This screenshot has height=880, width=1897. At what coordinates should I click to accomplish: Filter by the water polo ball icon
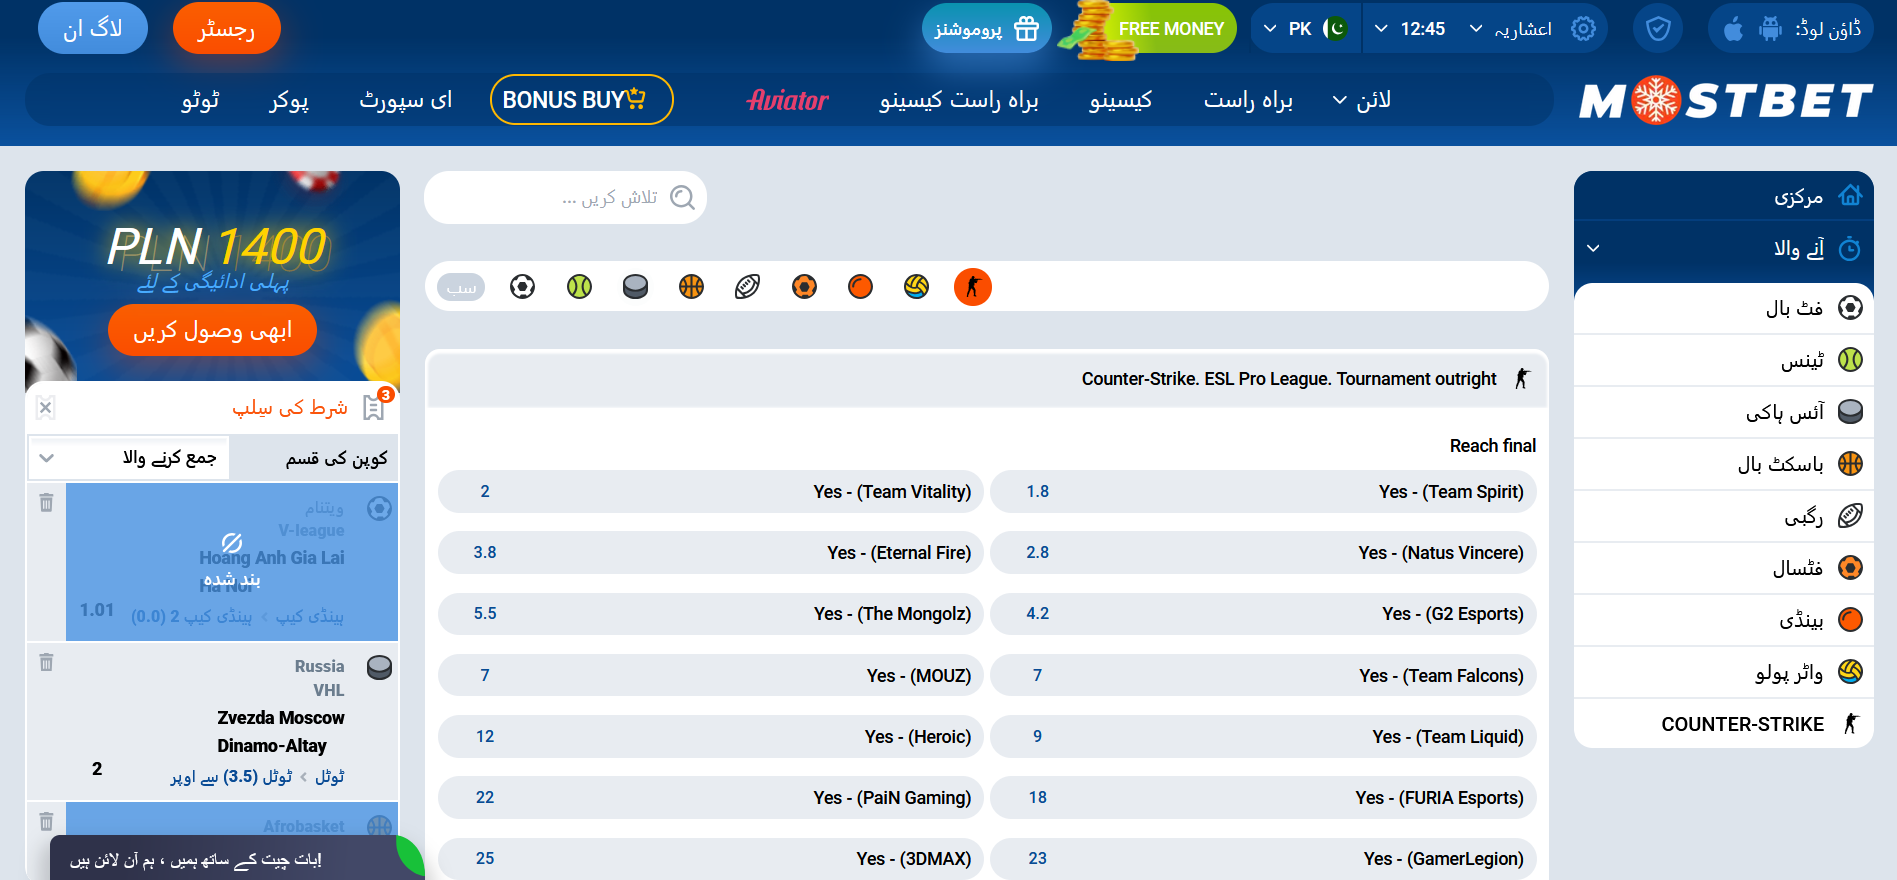[x=916, y=287]
